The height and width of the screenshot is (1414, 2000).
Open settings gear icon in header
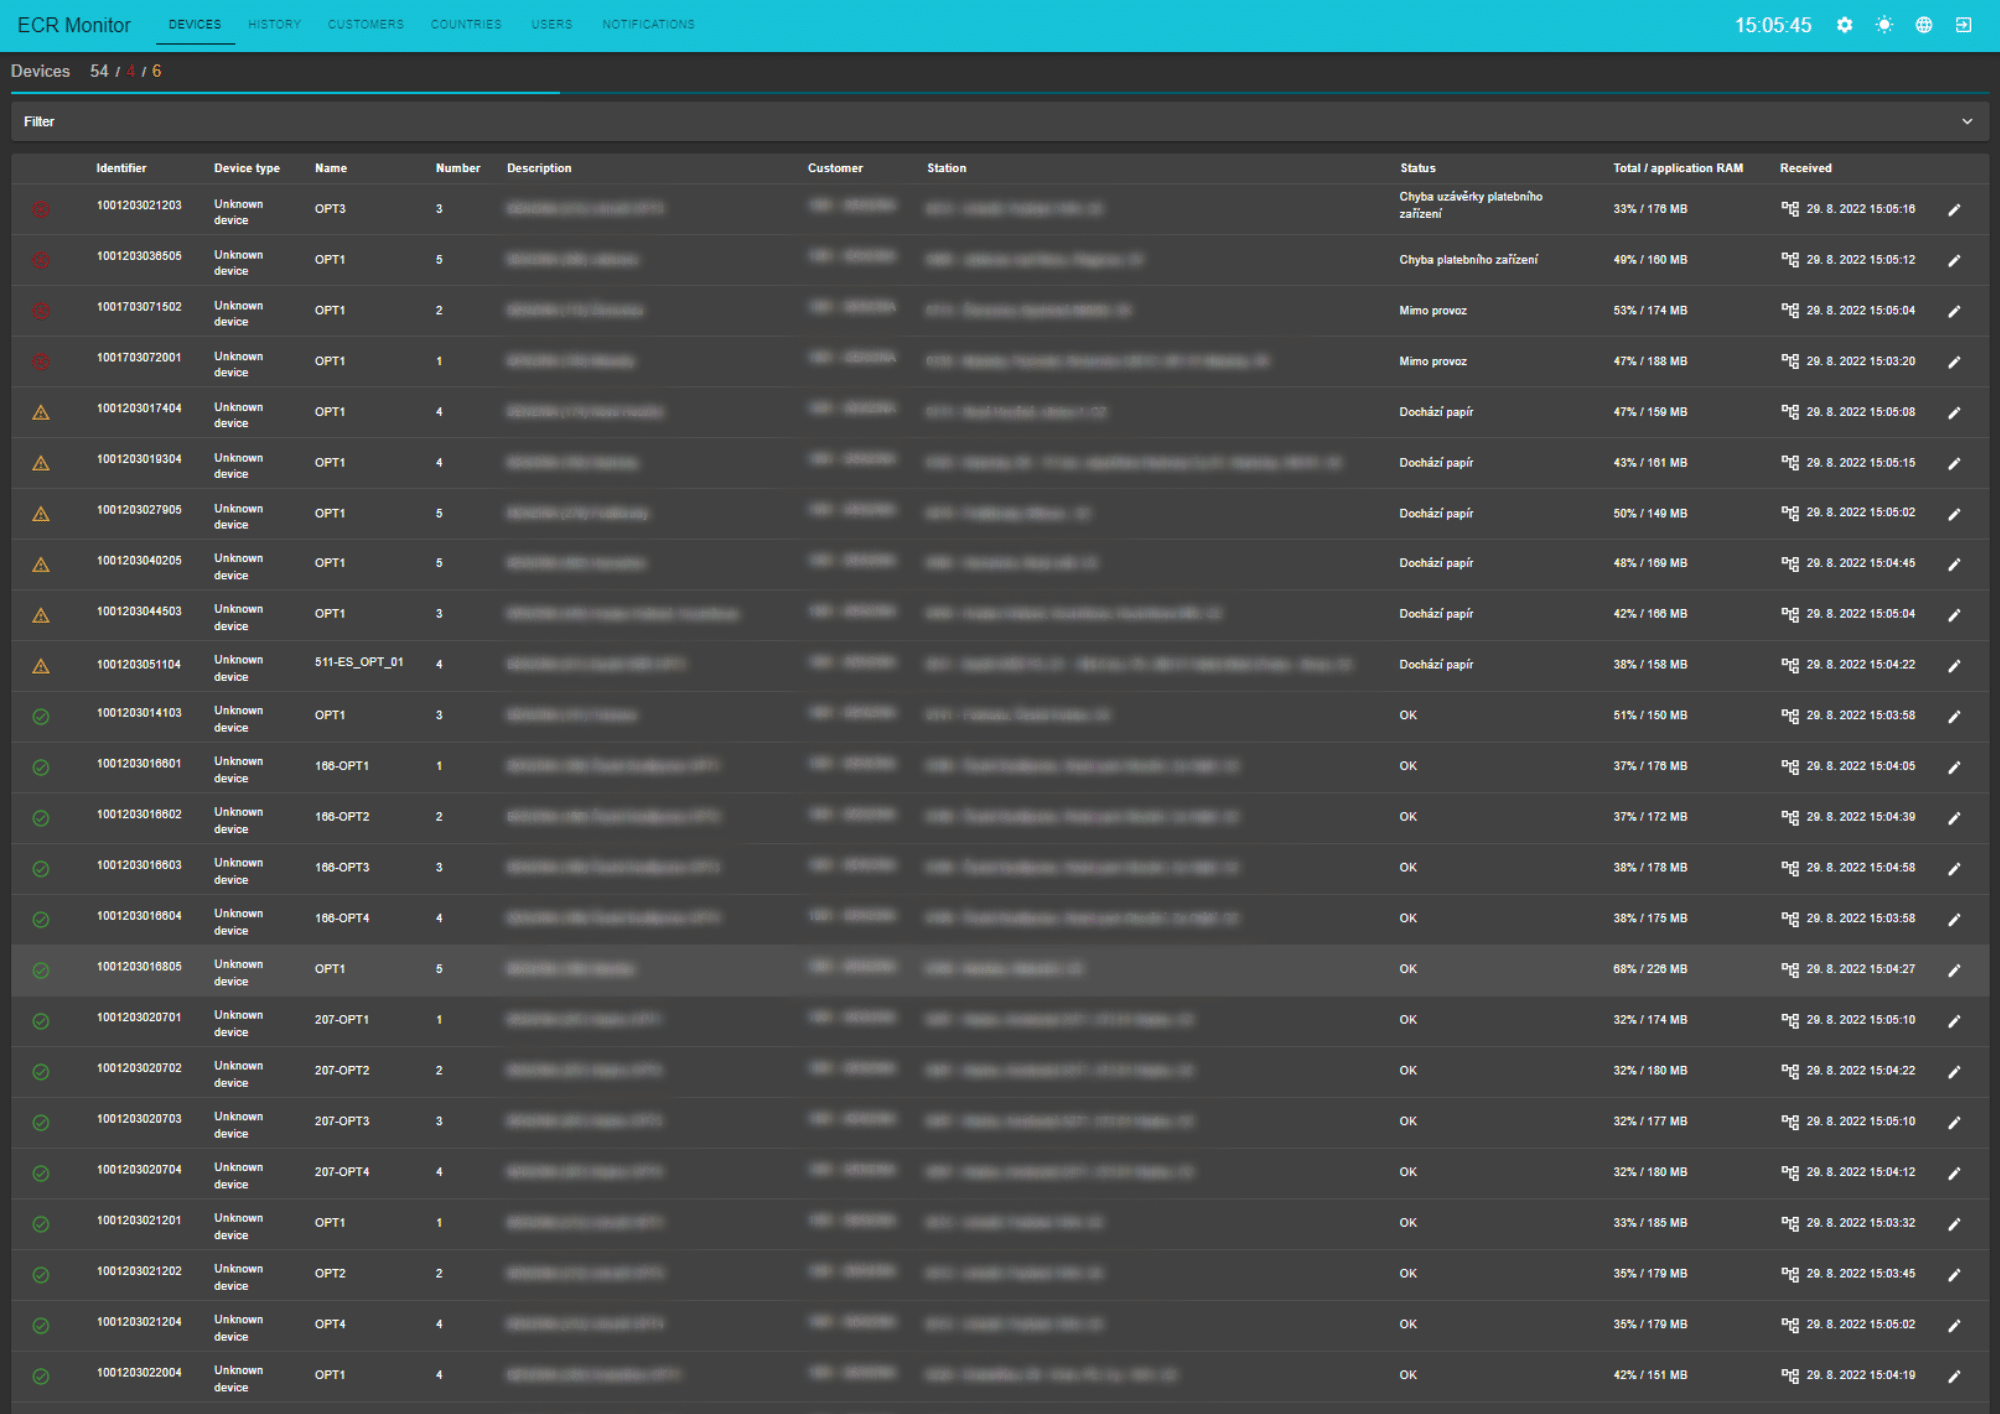click(x=1844, y=25)
